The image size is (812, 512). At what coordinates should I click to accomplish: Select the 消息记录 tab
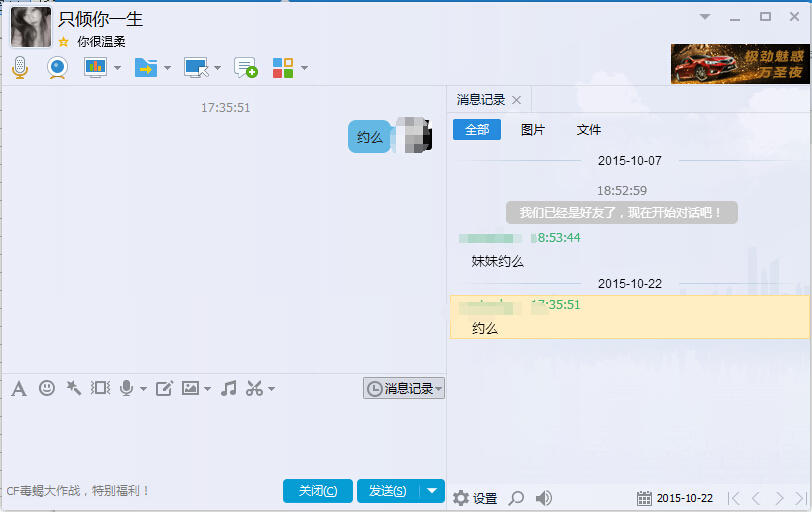click(481, 99)
